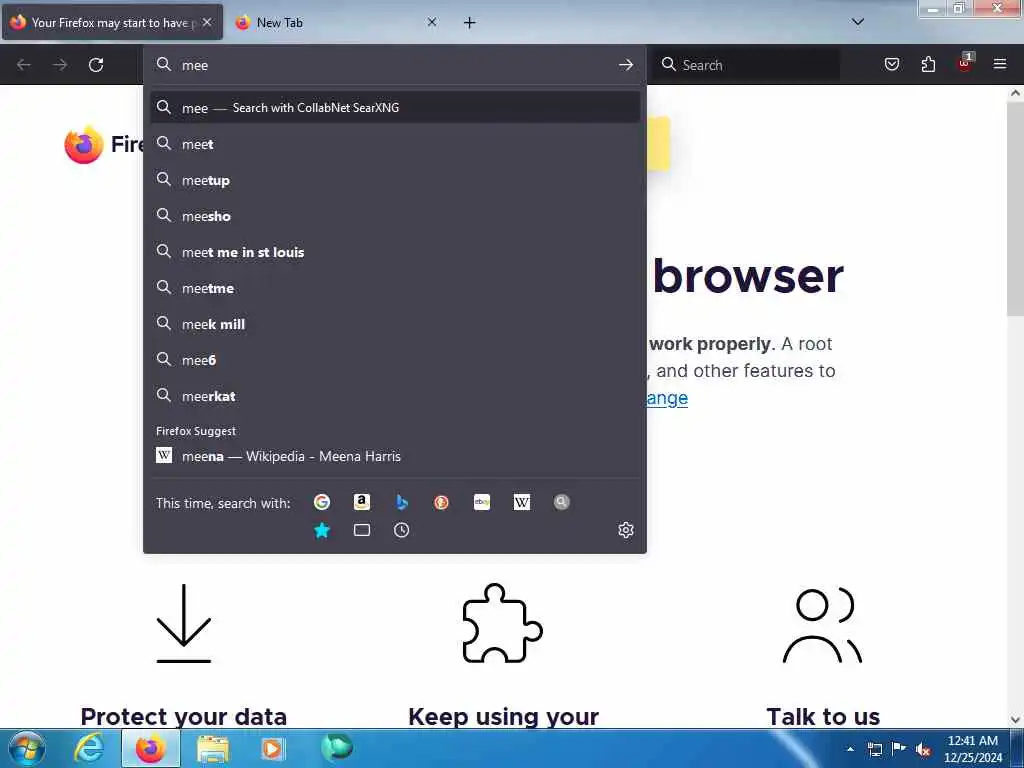Open a new tab with the plus button

(470, 23)
